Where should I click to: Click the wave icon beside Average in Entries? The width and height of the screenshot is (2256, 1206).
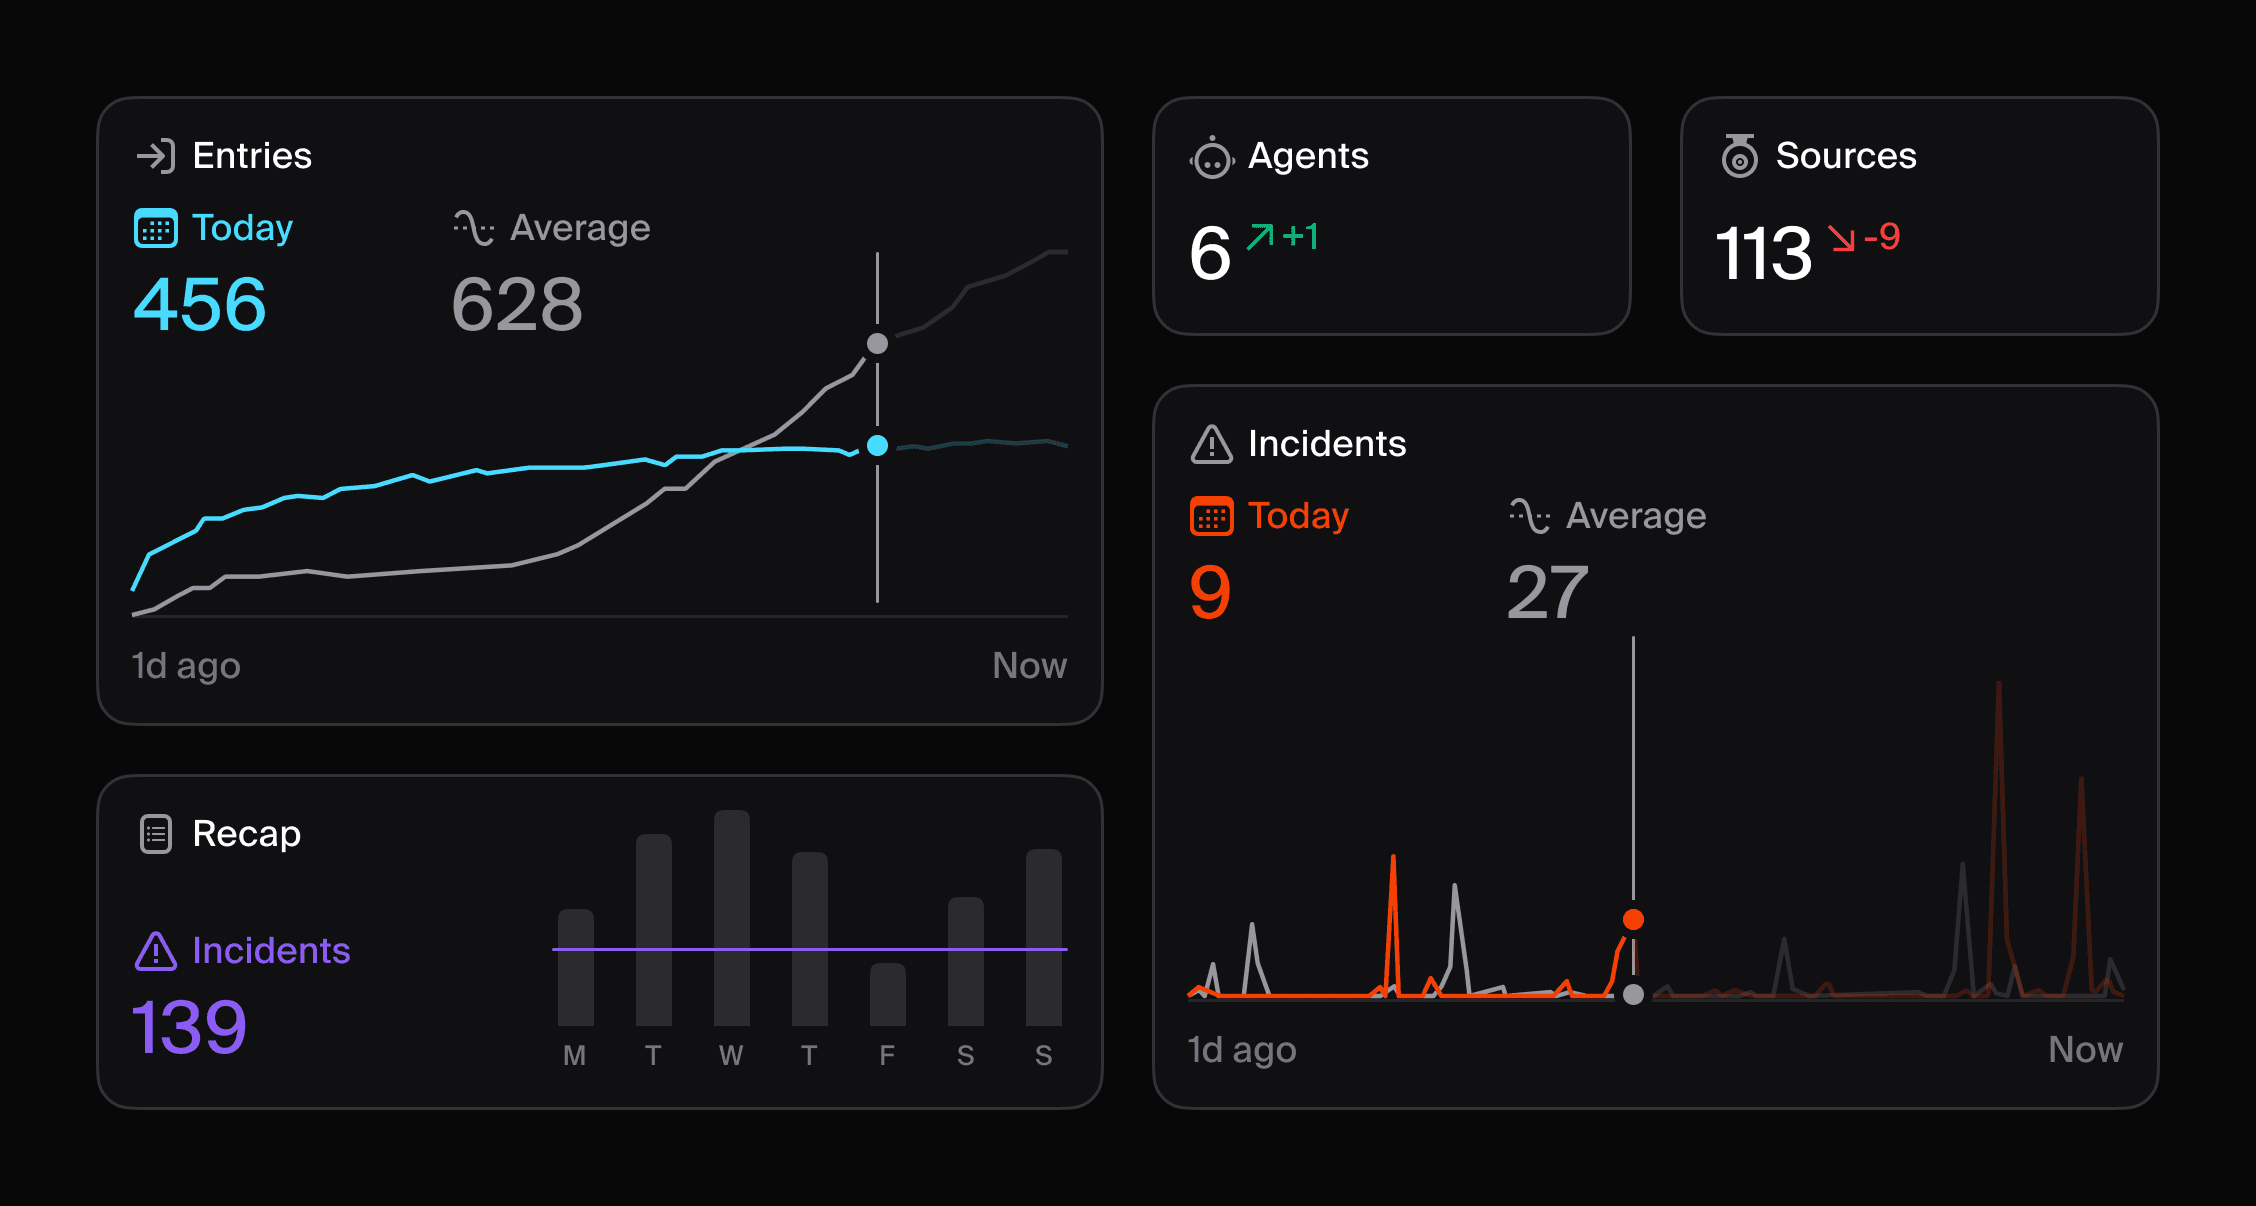pyautogui.click(x=473, y=228)
